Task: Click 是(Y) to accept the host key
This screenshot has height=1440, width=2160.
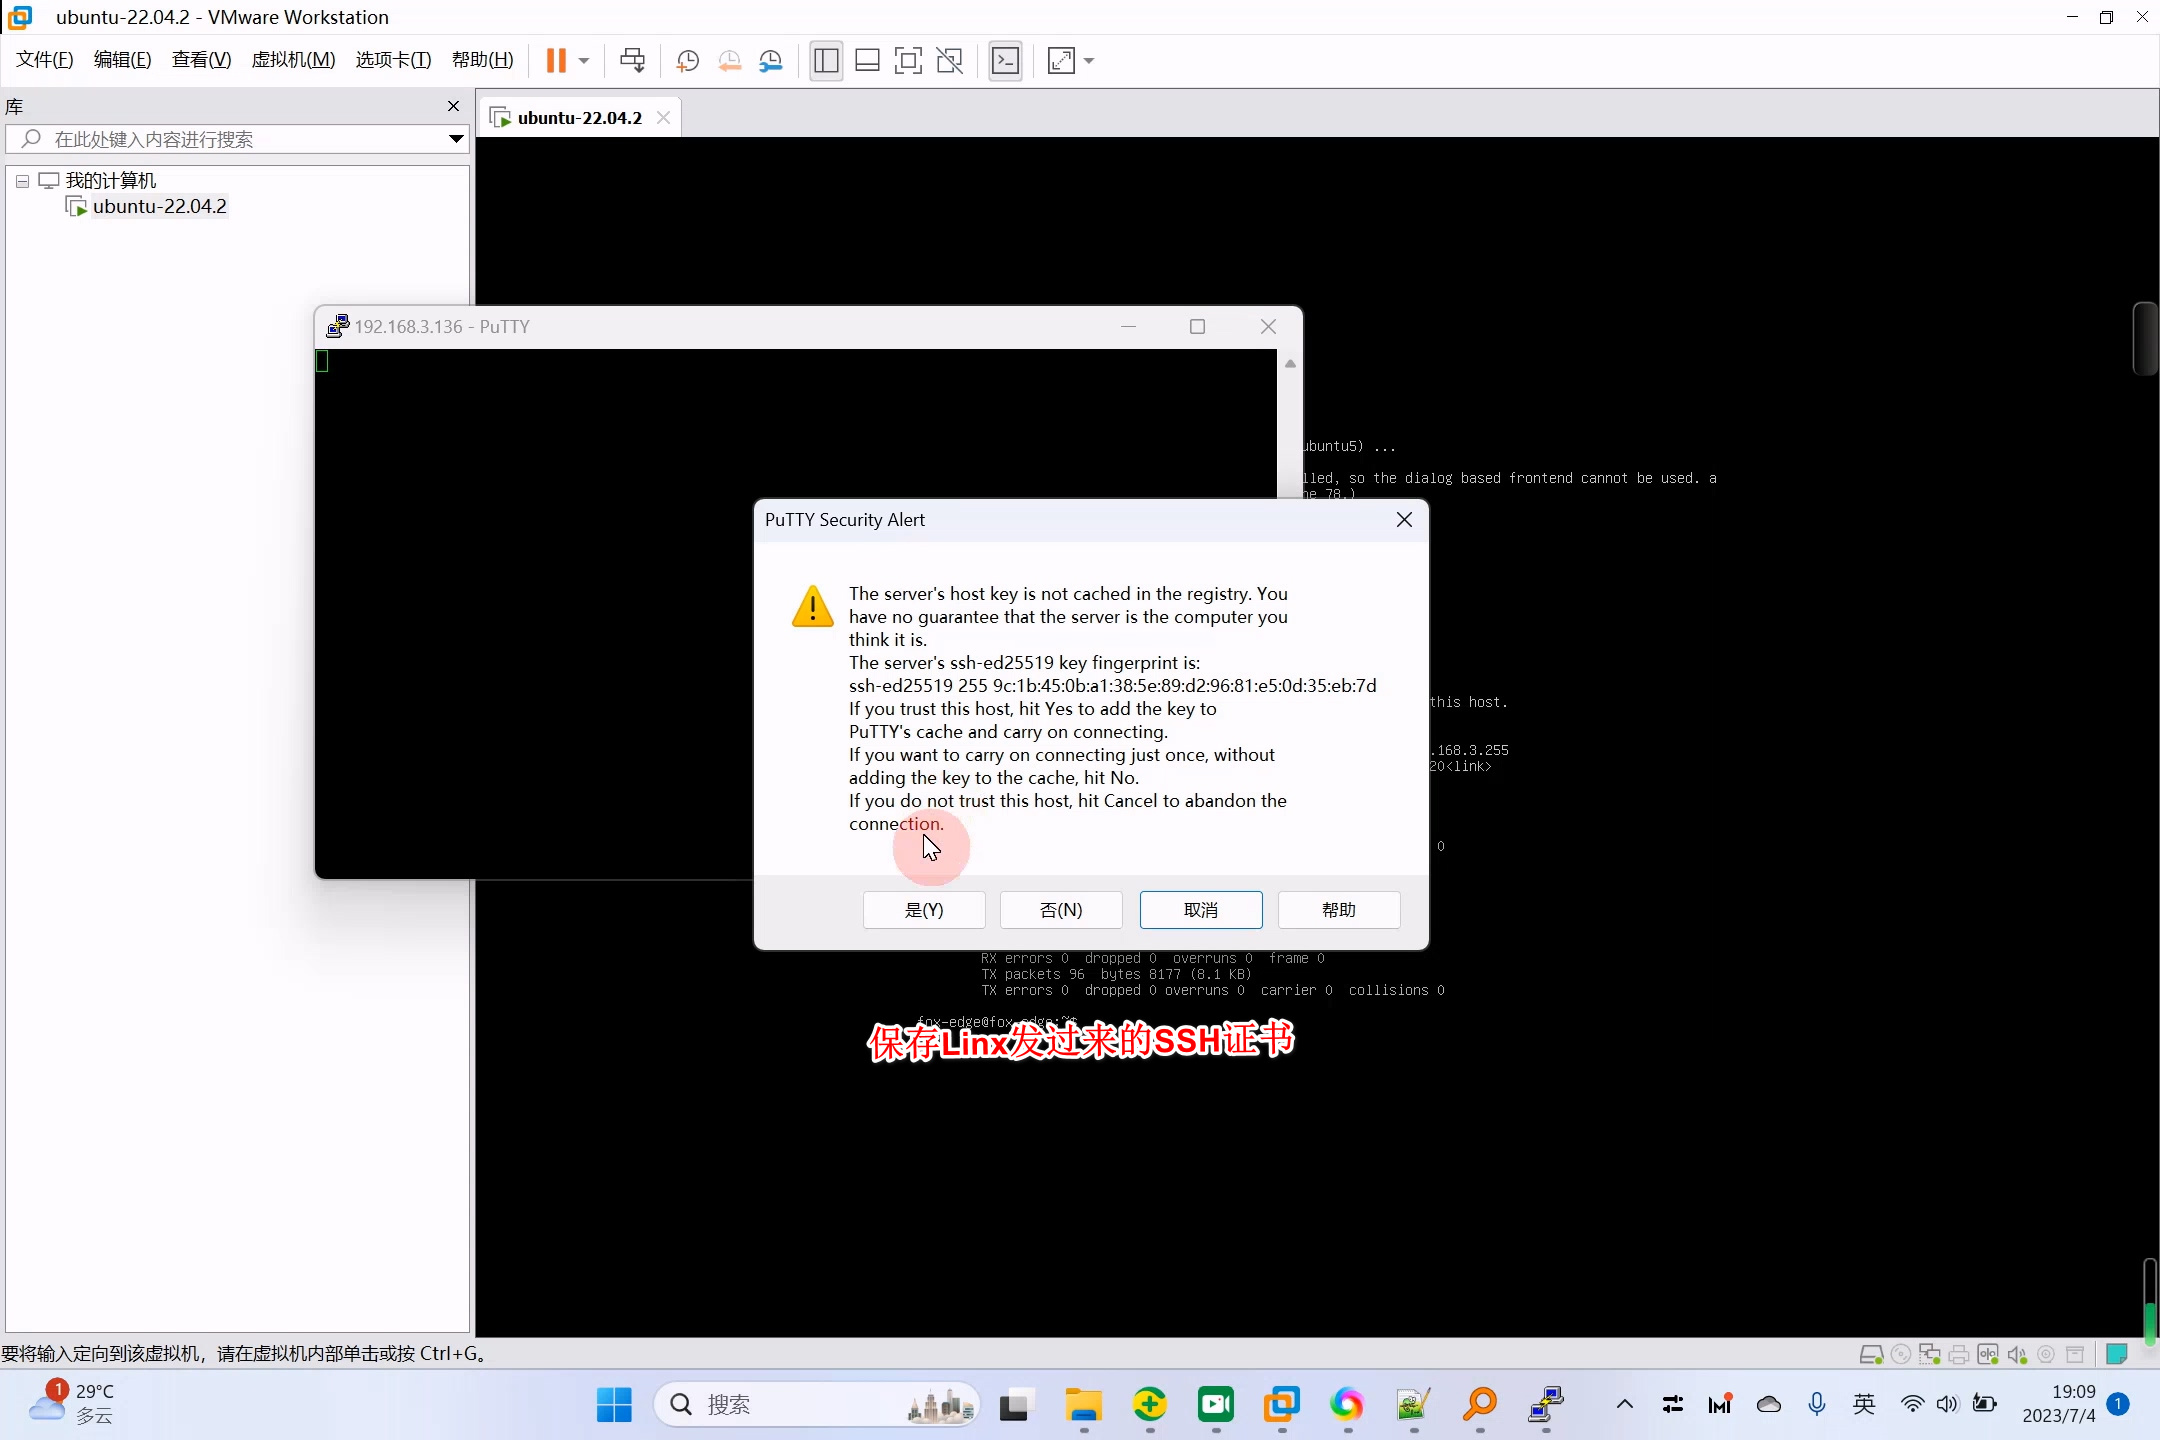Action: point(924,910)
